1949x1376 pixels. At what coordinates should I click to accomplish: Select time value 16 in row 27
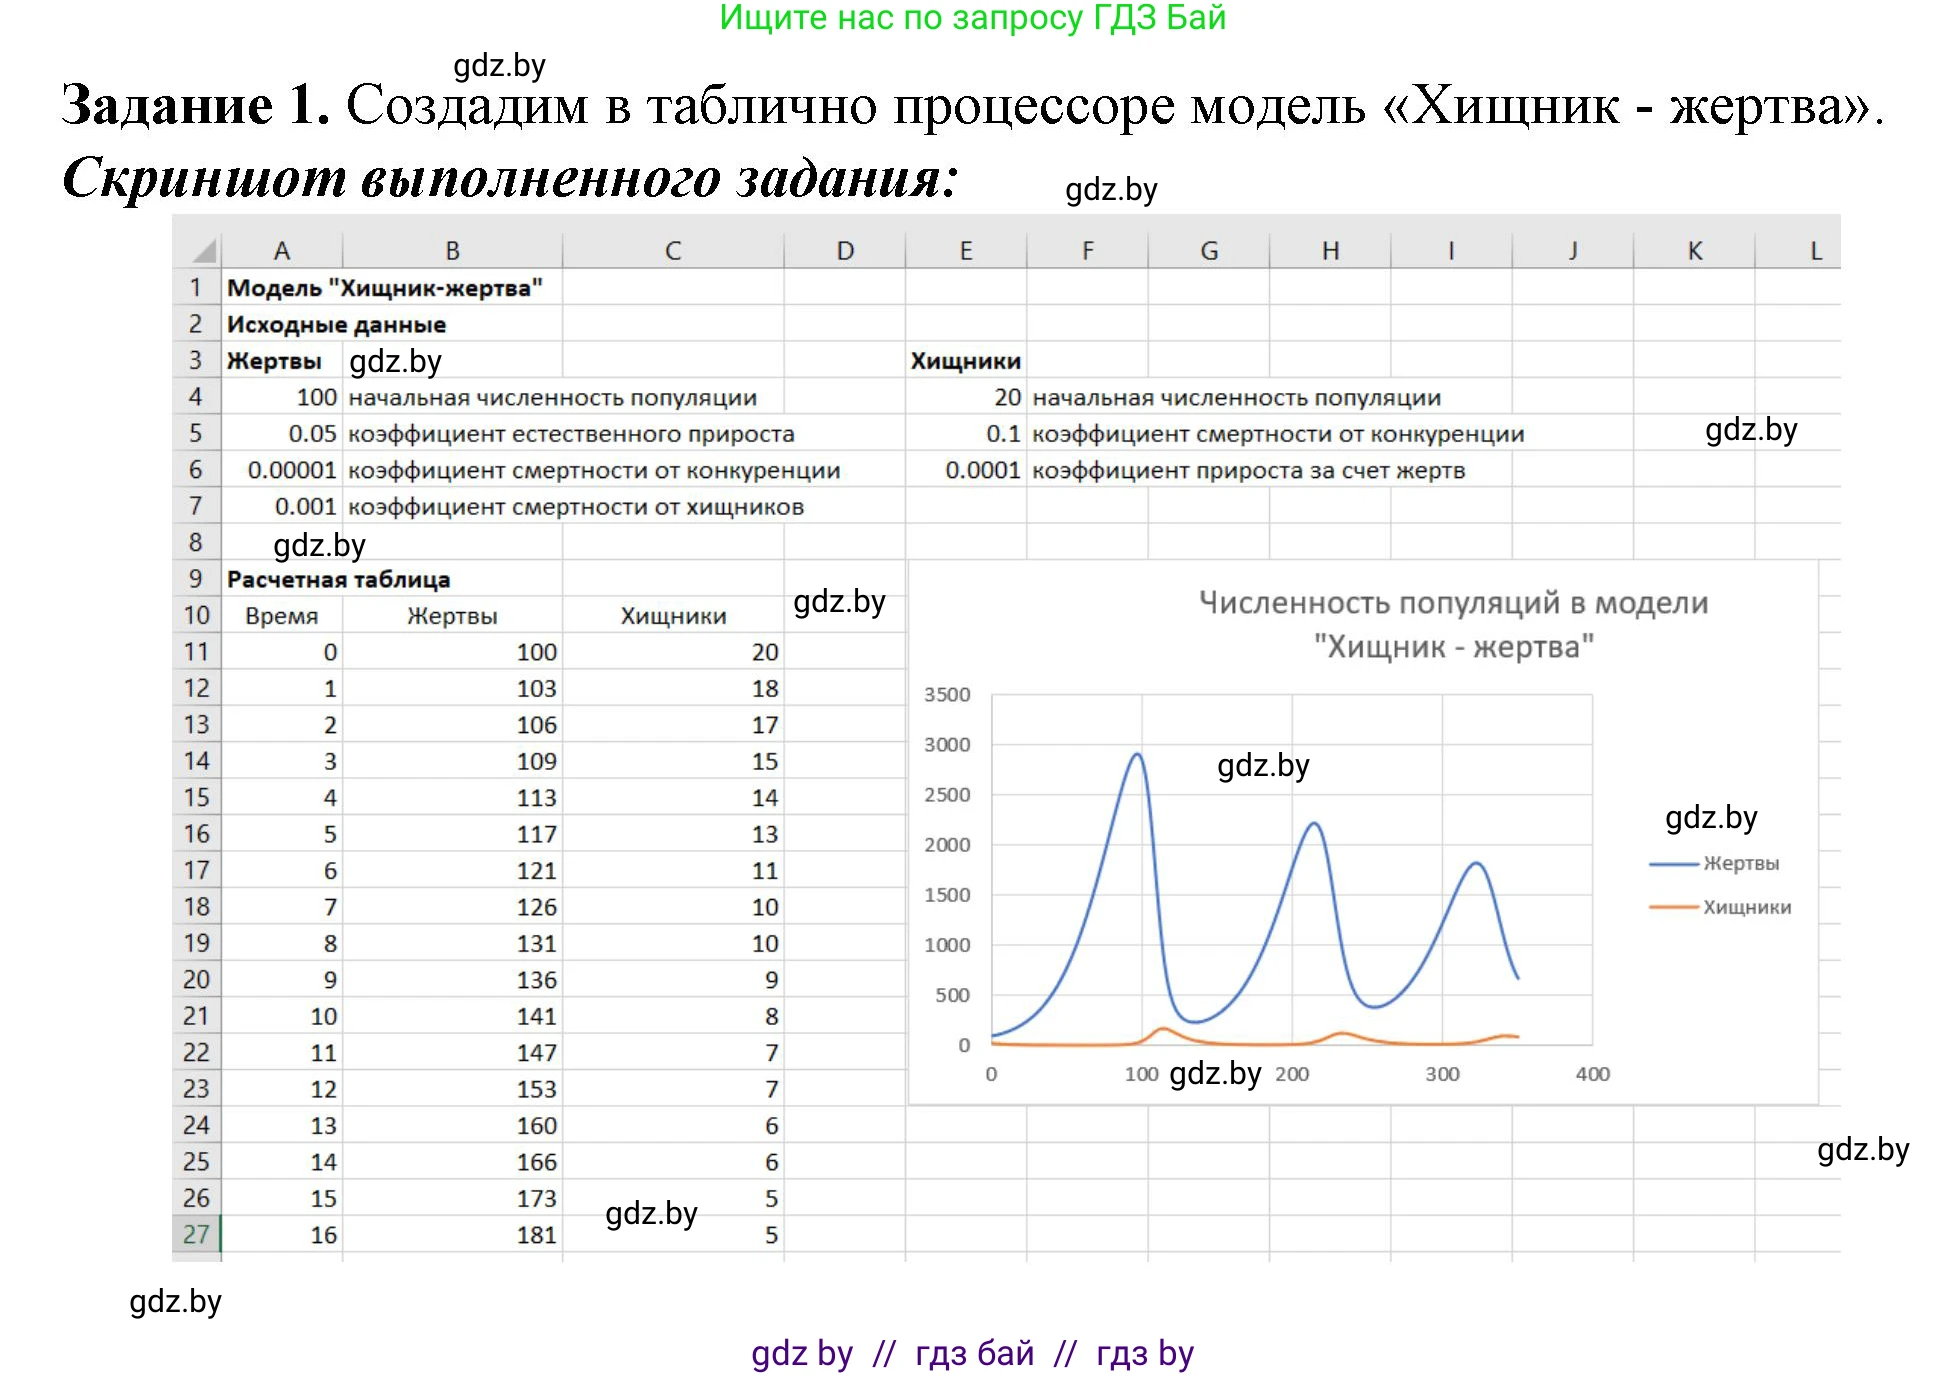pos(282,1234)
